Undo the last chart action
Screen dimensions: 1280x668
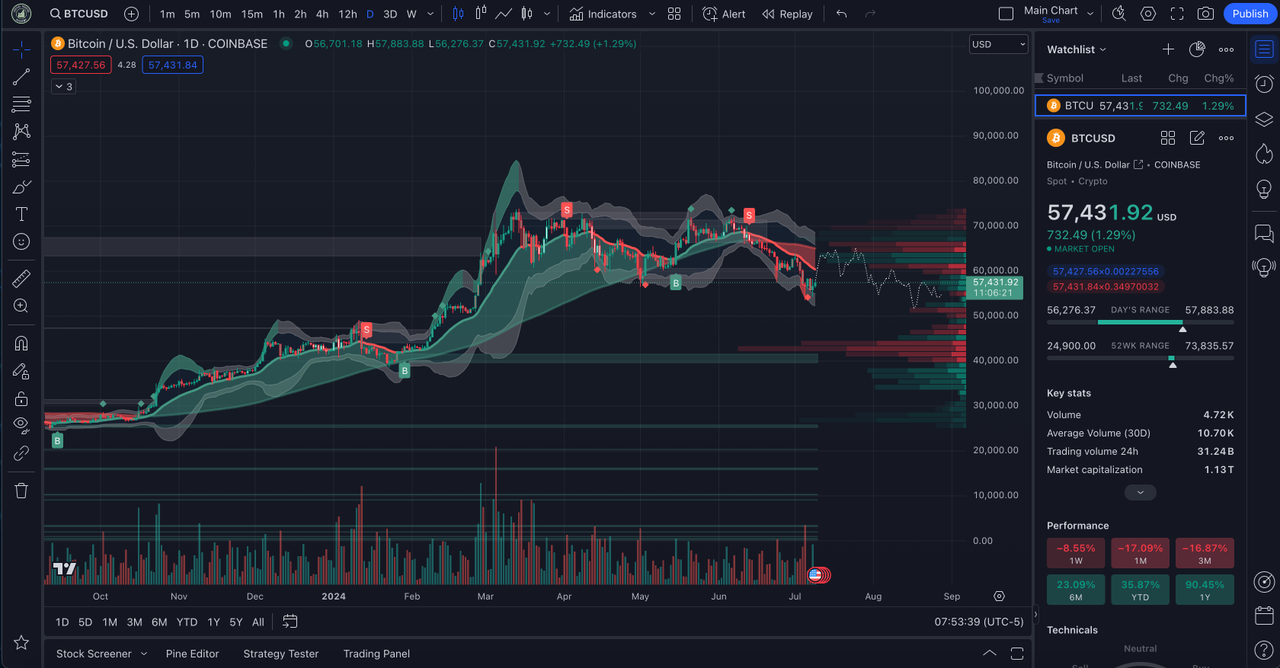pyautogui.click(x=841, y=14)
